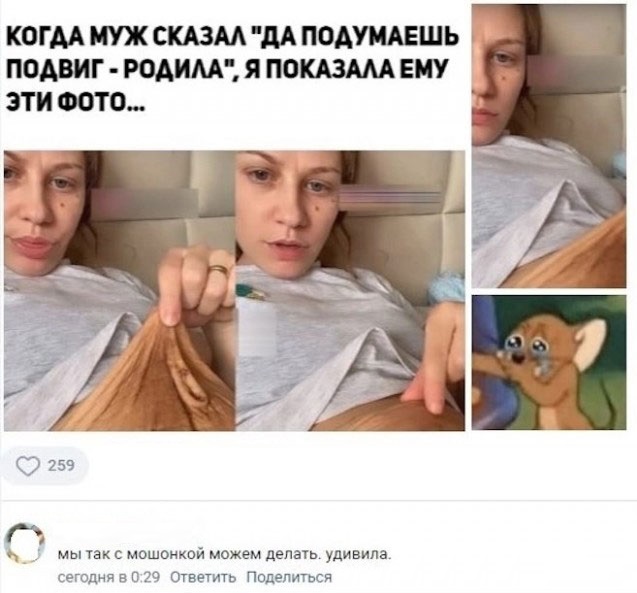Open the first photo with the ringed hand
Viewport: 637px width, 593px height.
click(119, 291)
